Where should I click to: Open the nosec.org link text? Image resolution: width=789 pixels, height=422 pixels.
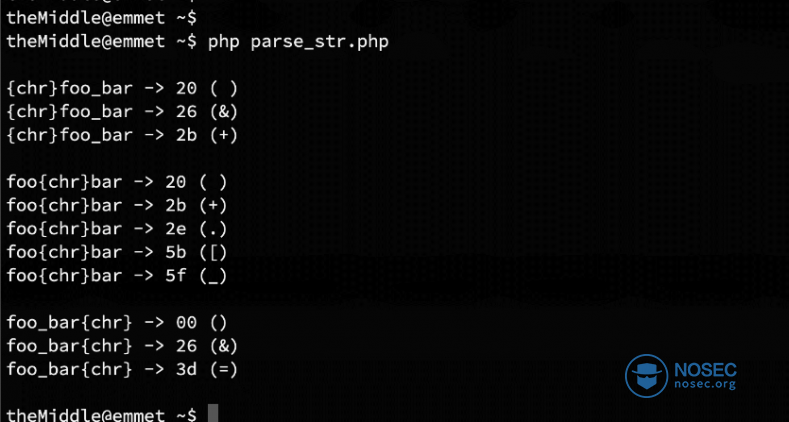tap(704, 385)
